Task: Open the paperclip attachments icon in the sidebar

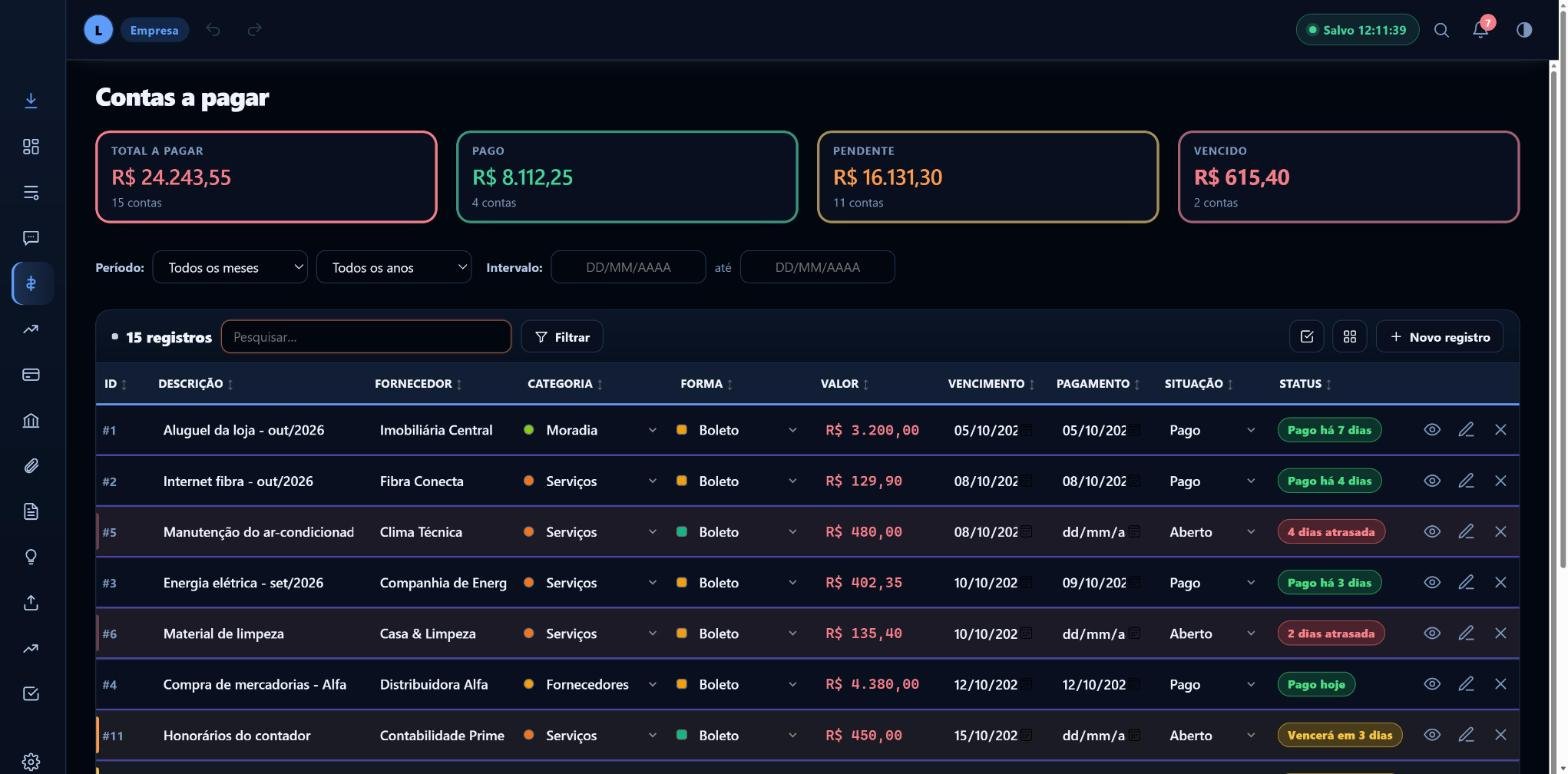Action: tap(31, 466)
